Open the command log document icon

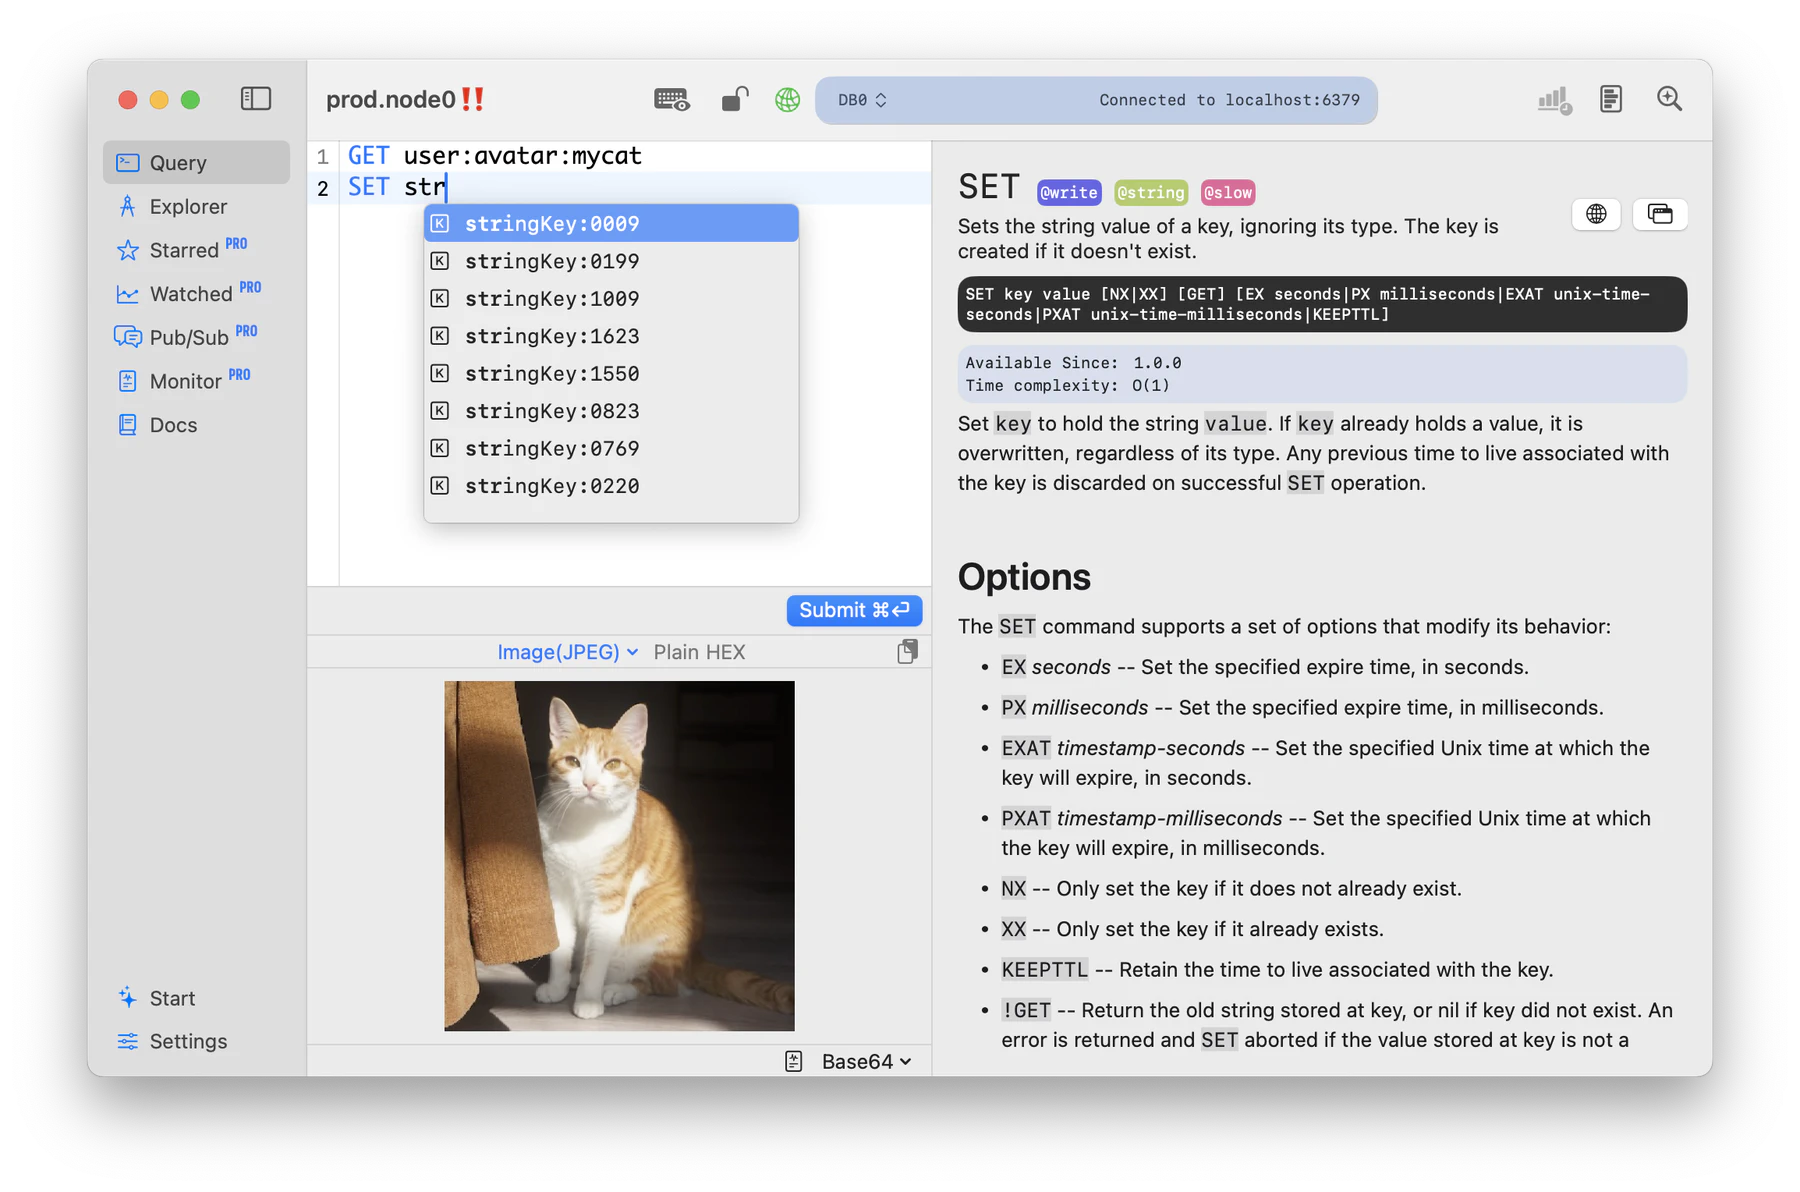1610,99
